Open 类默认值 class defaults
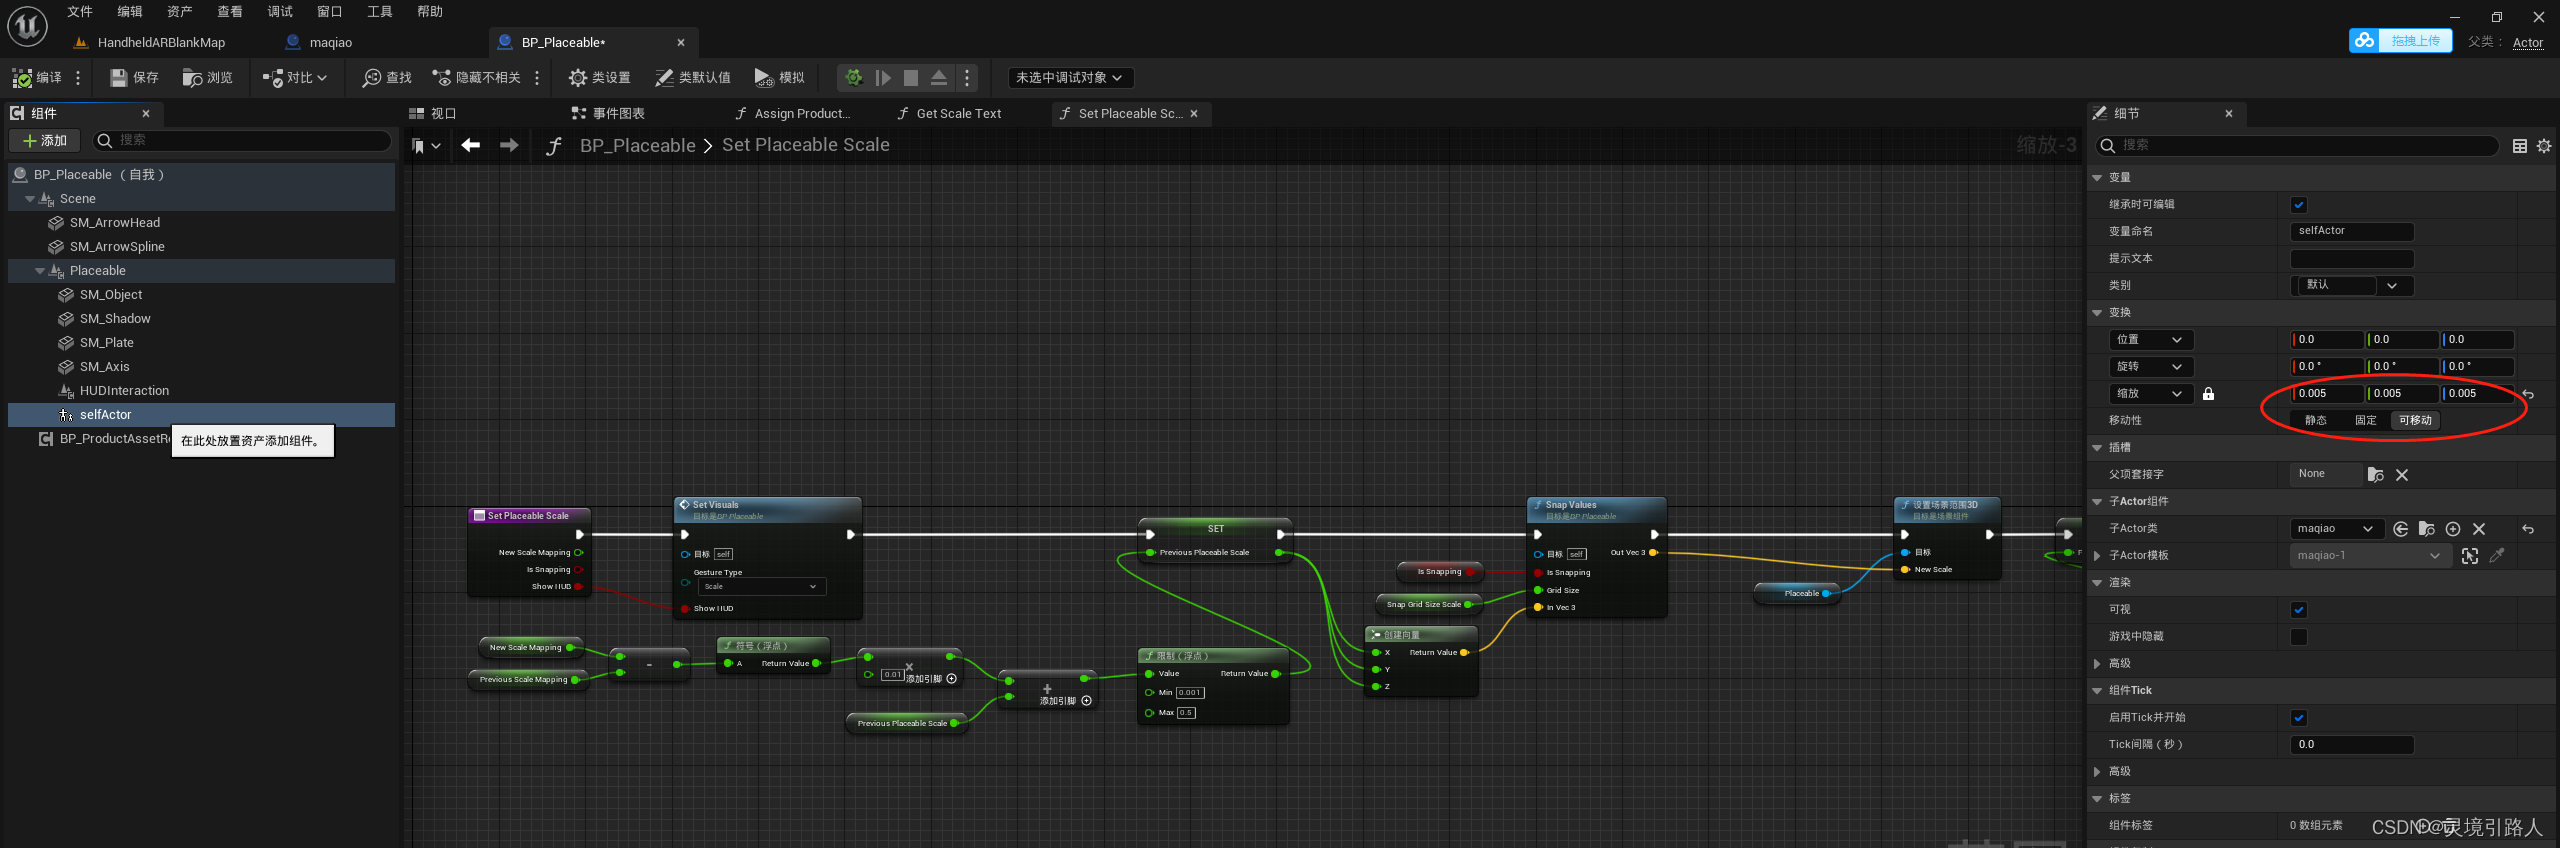This screenshot has height=848, width=2560. click(693, 78)
